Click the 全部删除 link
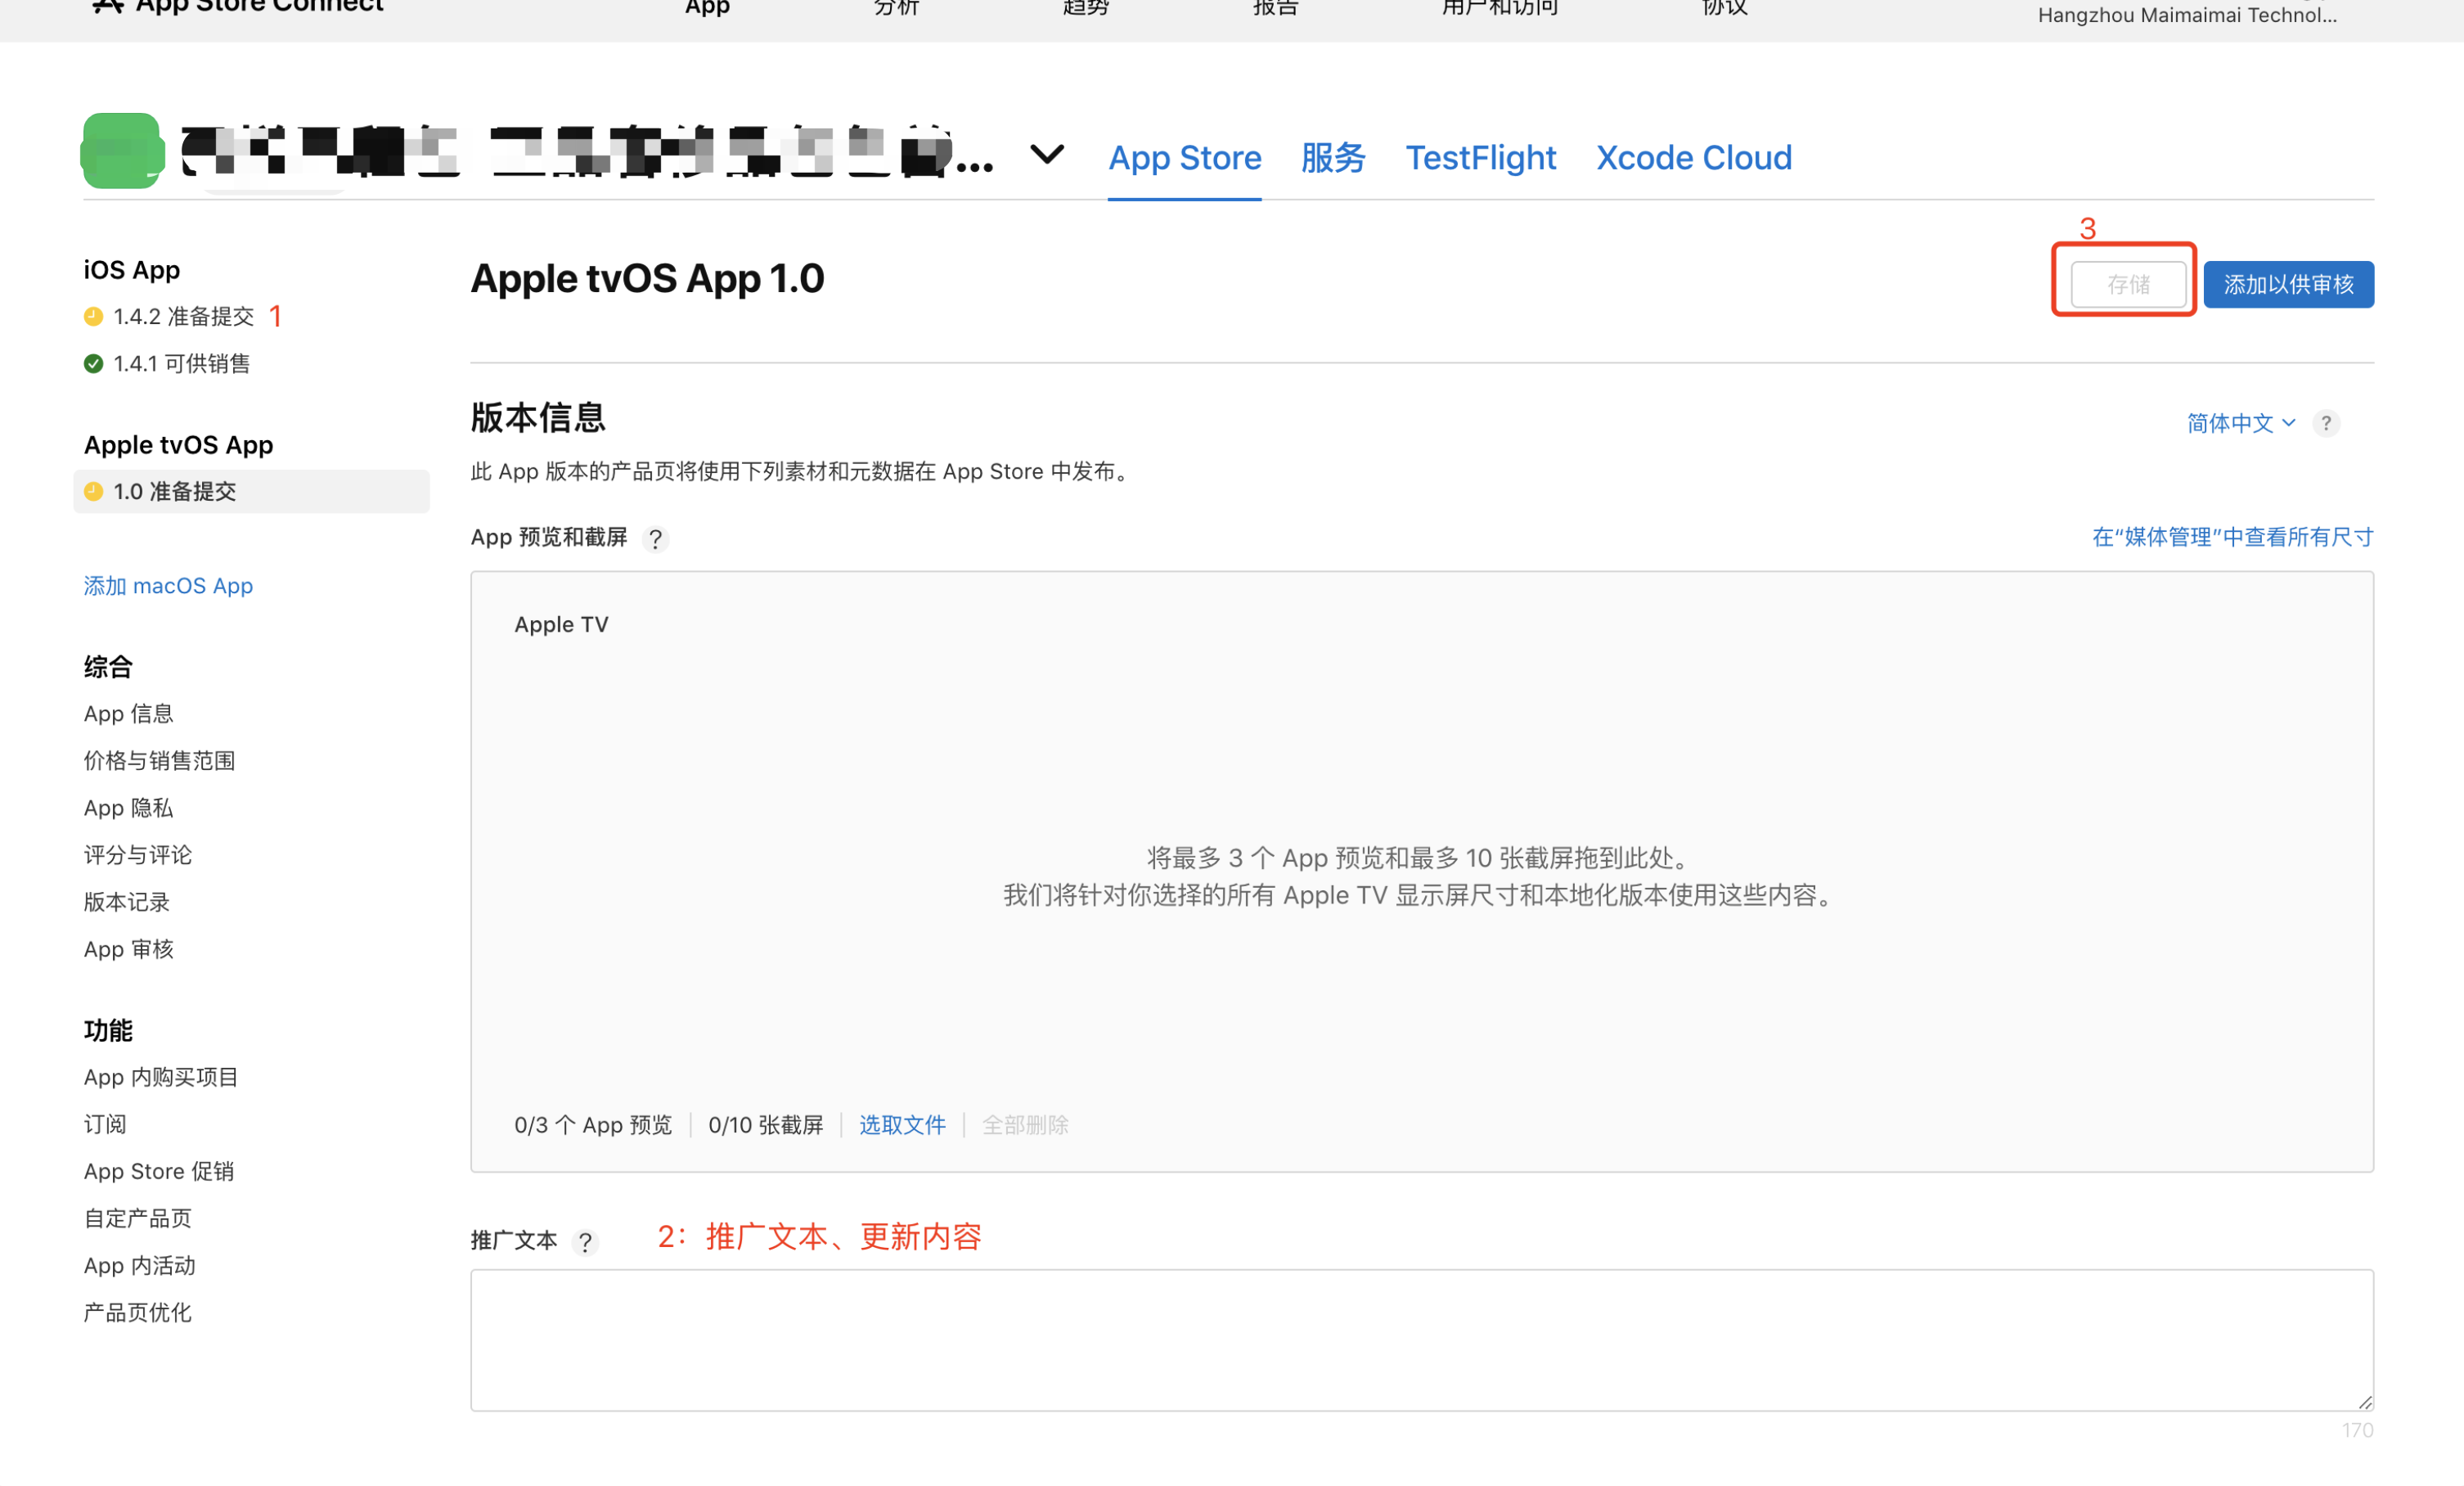The height and width of the screenshot is (1486, 2464). [x=1025, y=1124]
